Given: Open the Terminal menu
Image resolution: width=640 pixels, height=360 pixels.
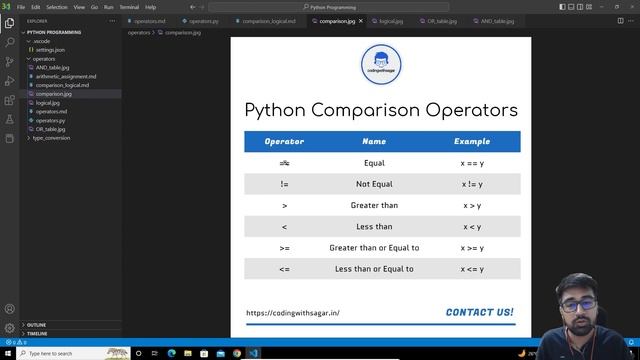Looking at the screenshot, I should [129, 7].
